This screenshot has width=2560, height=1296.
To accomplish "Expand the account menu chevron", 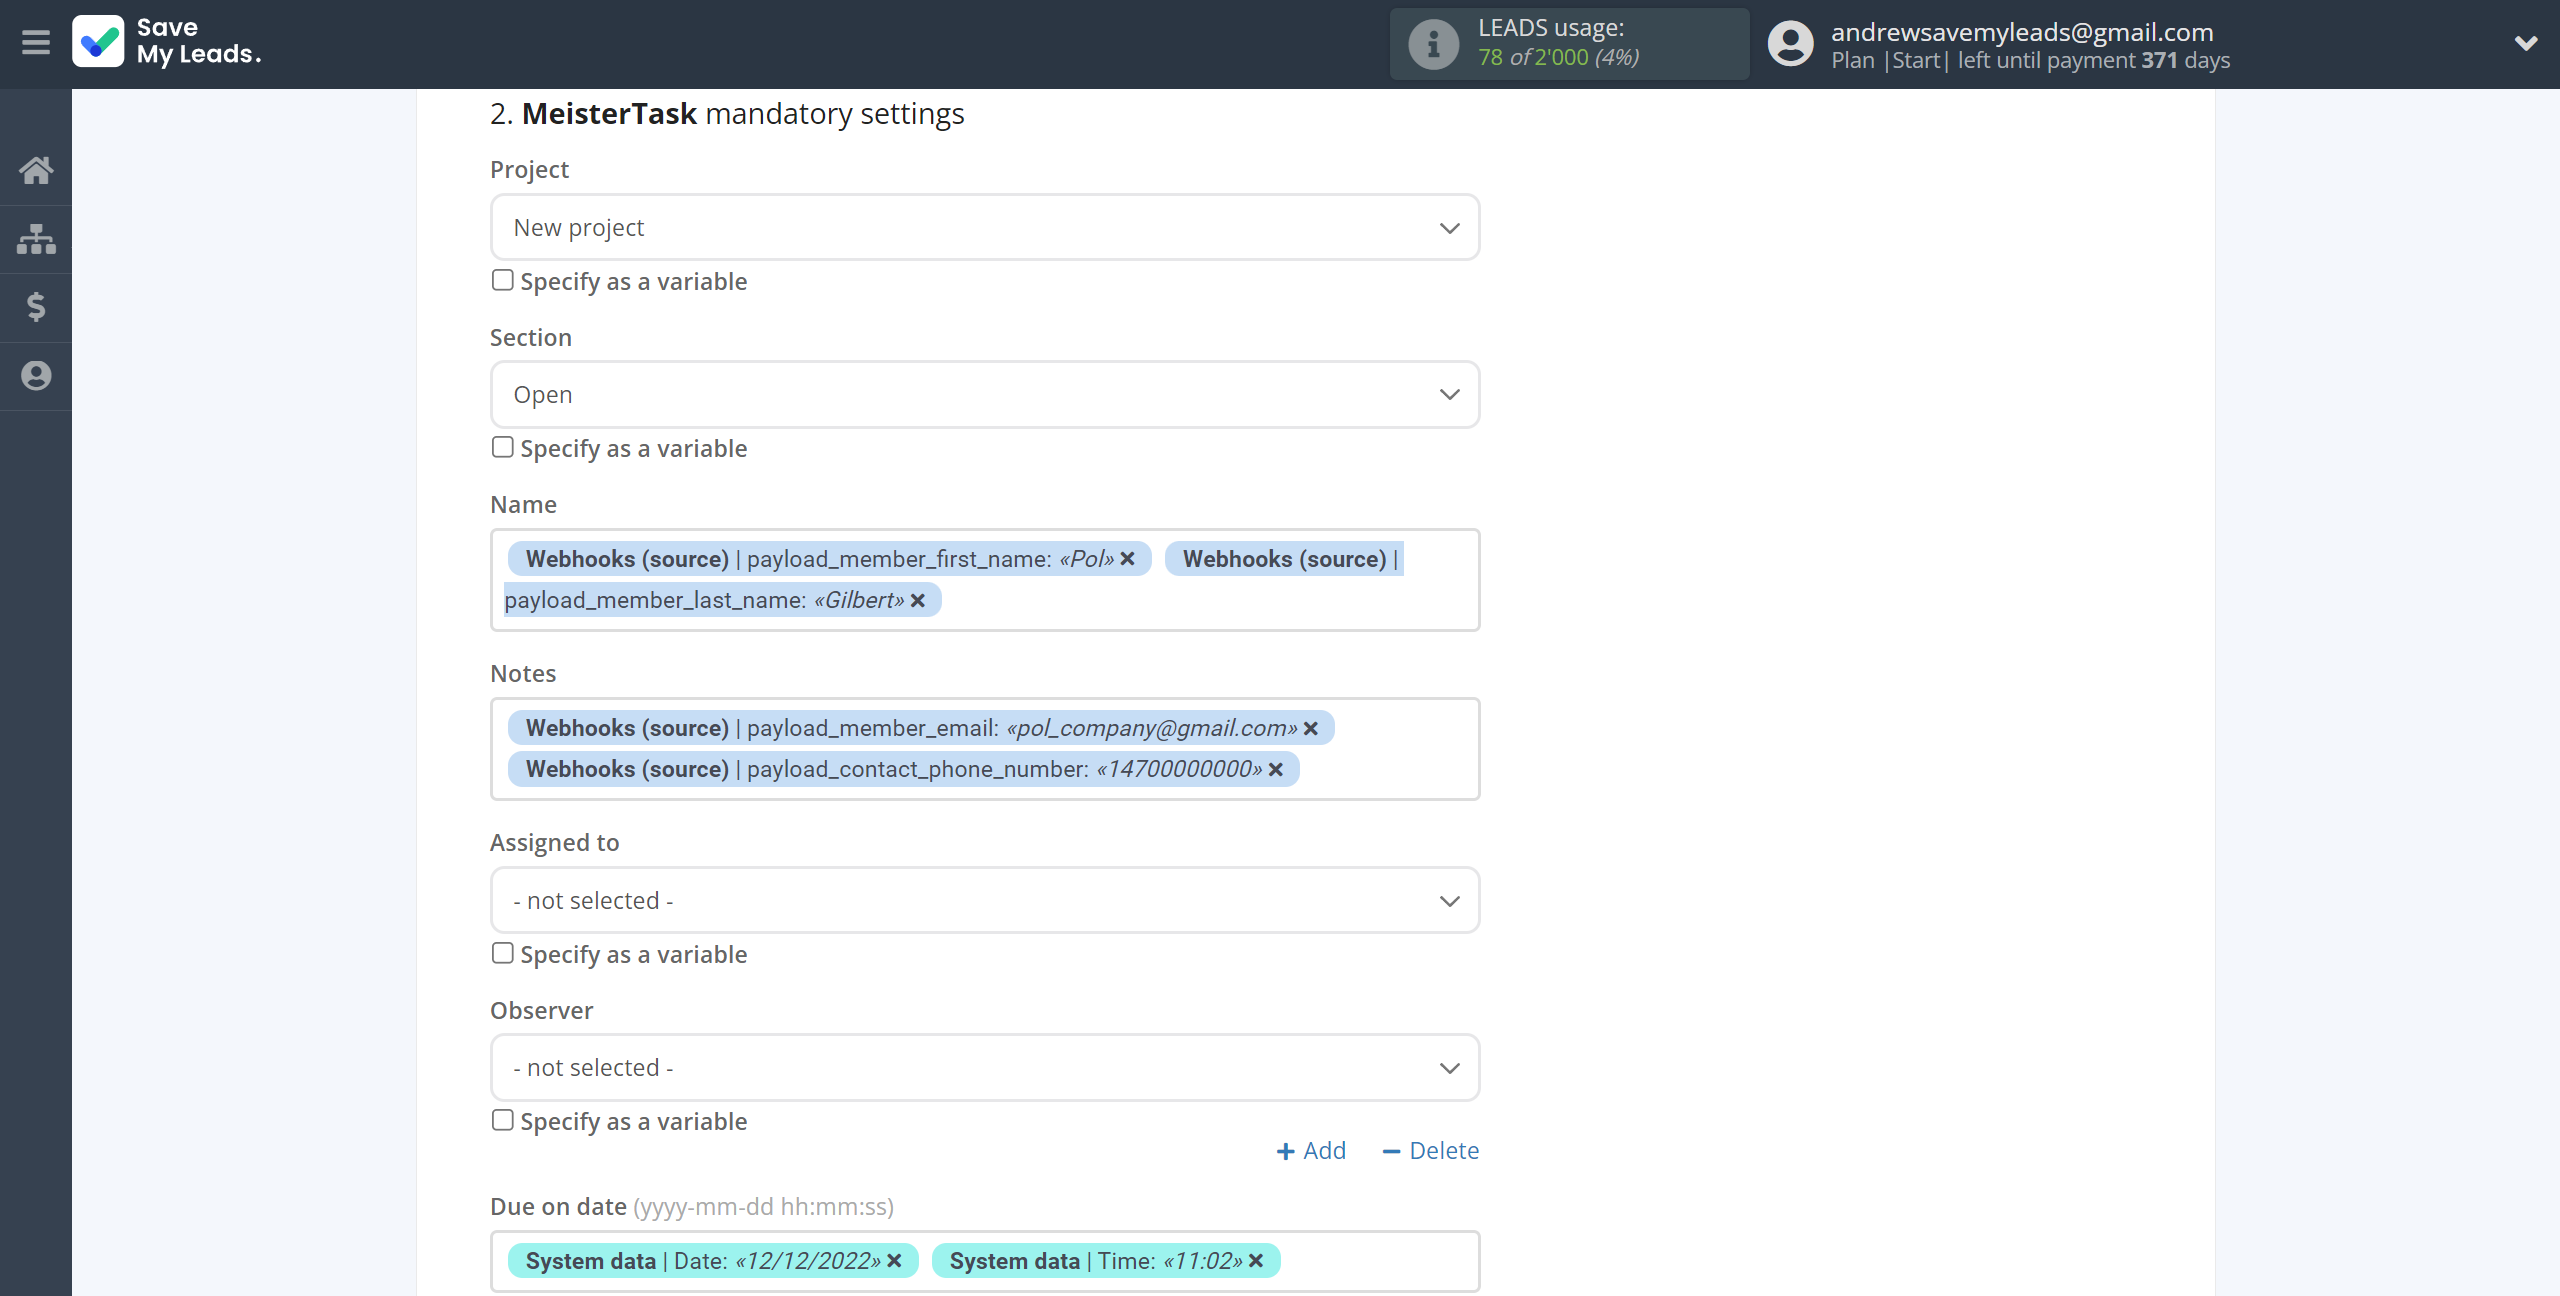I will pos(2526,43).
